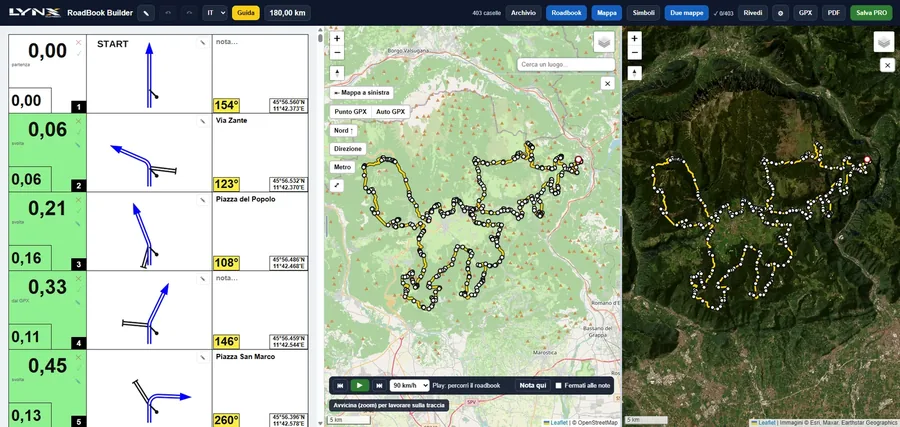Zoom out on the OpenStreetMap map
This screenshot has width=900, height=427.
point(337,53)
